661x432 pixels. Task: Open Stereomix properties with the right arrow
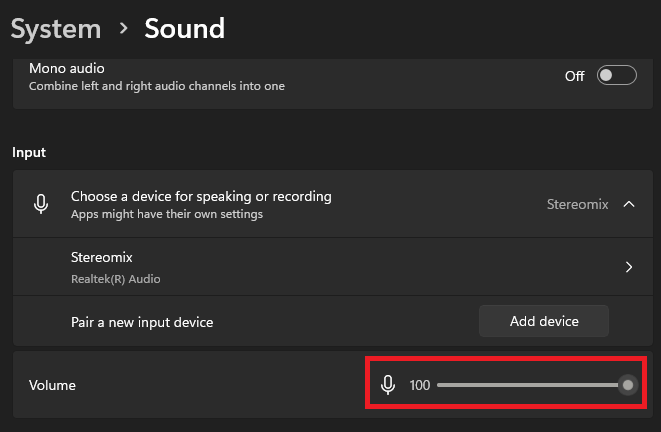[x=629, y=267]
